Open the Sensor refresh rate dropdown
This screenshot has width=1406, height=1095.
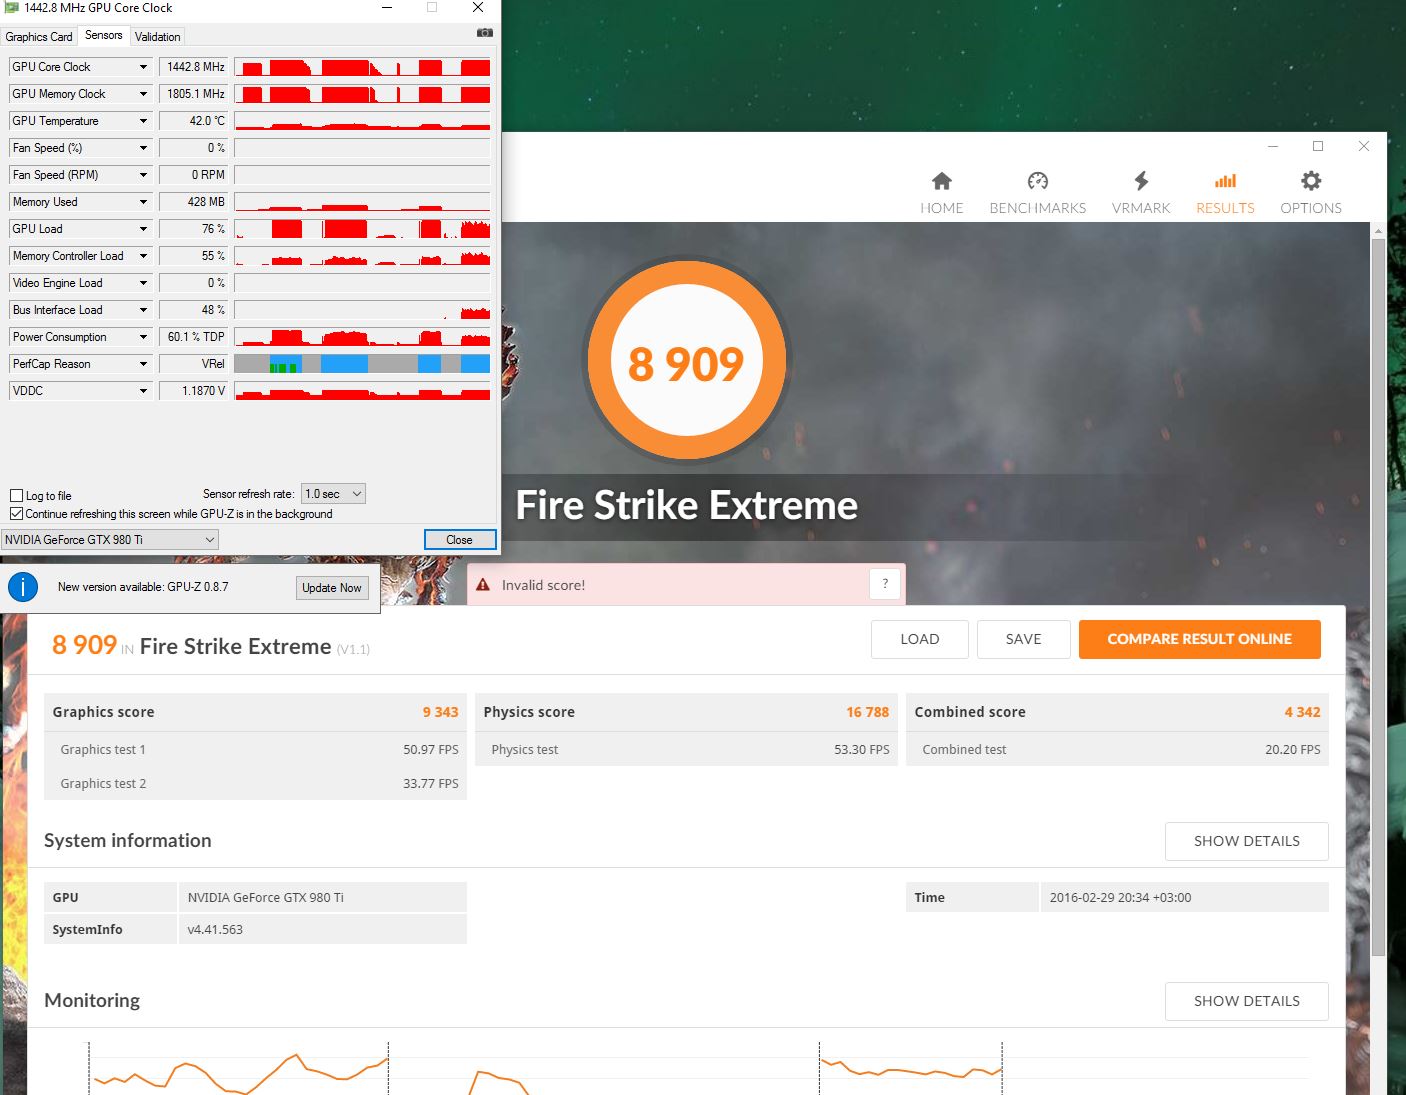coord(333,494)
